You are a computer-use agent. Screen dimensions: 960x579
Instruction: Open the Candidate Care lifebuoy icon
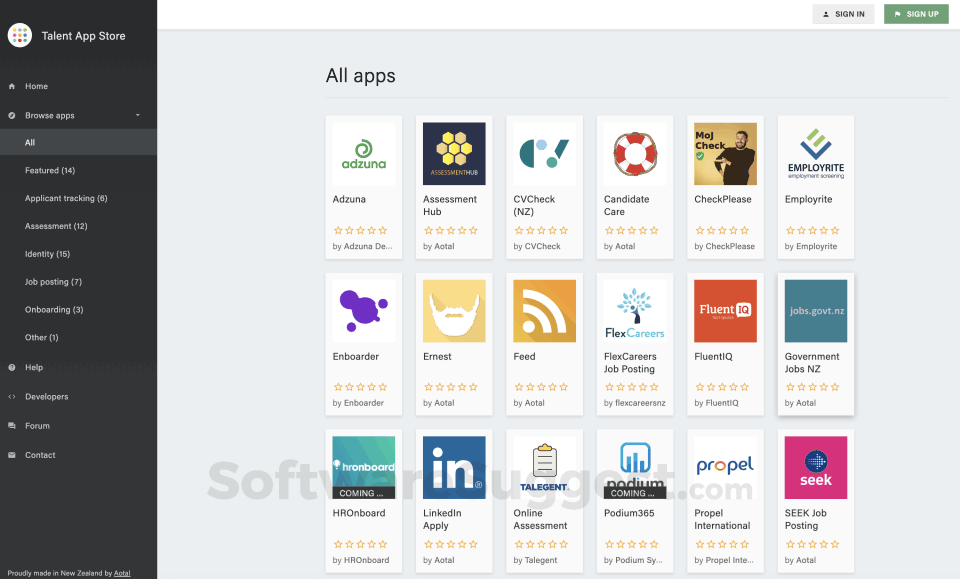click(x=634, y=153)
